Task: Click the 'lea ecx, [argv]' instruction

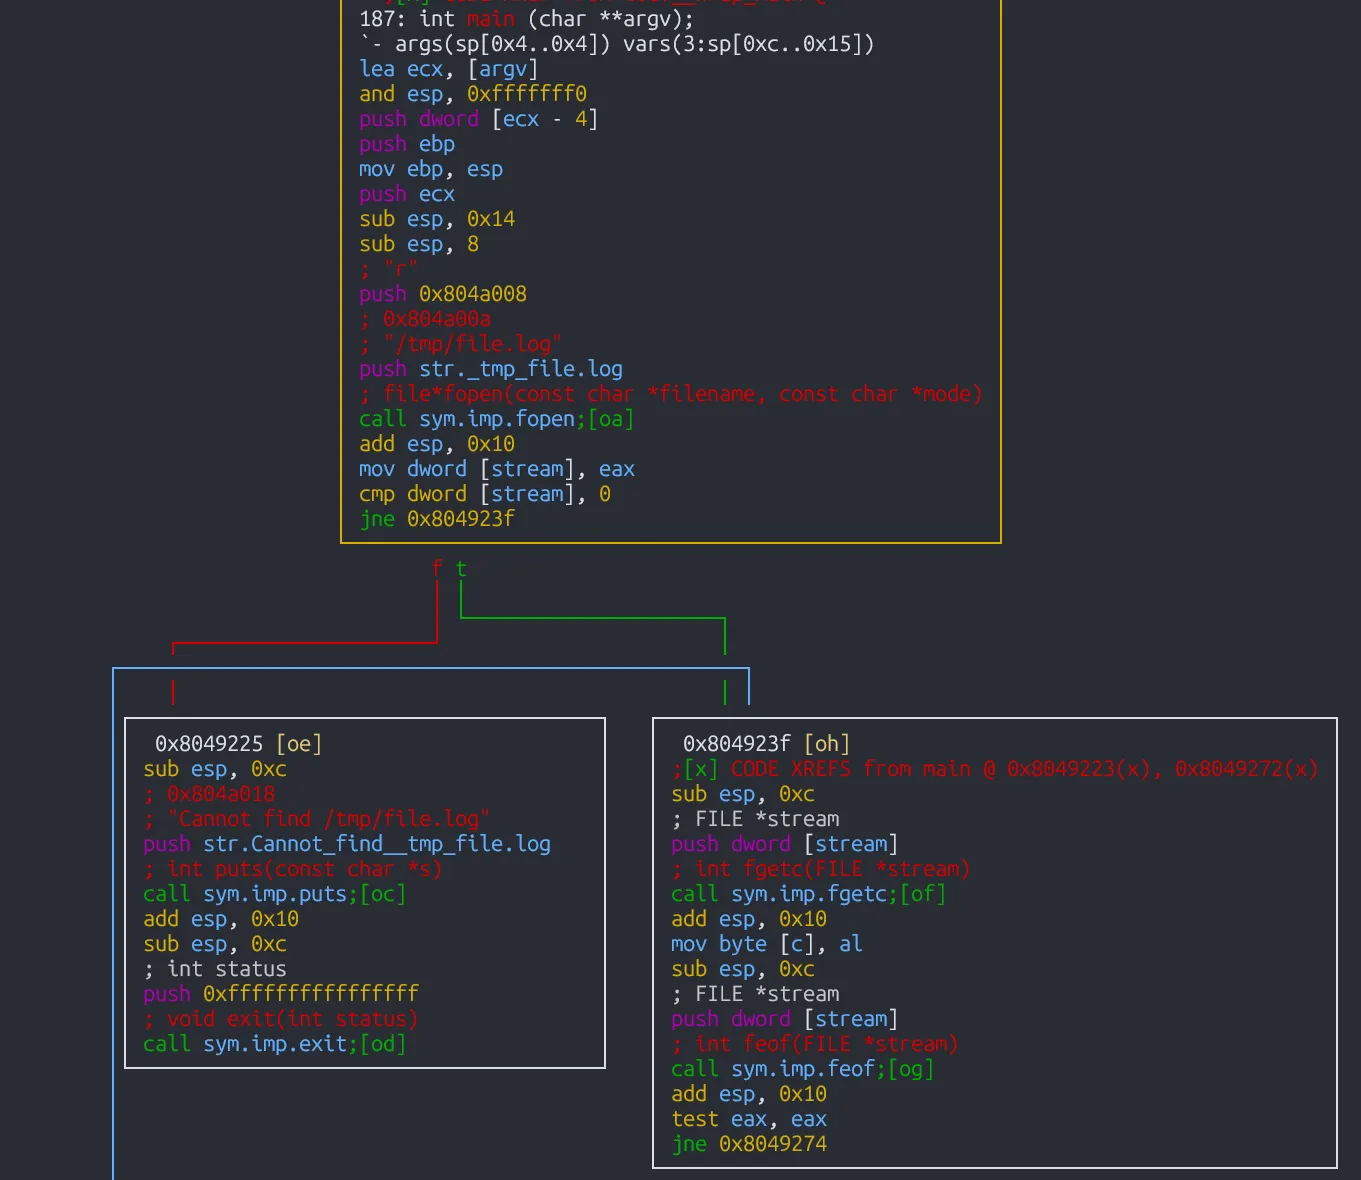Action: point(448,69)
